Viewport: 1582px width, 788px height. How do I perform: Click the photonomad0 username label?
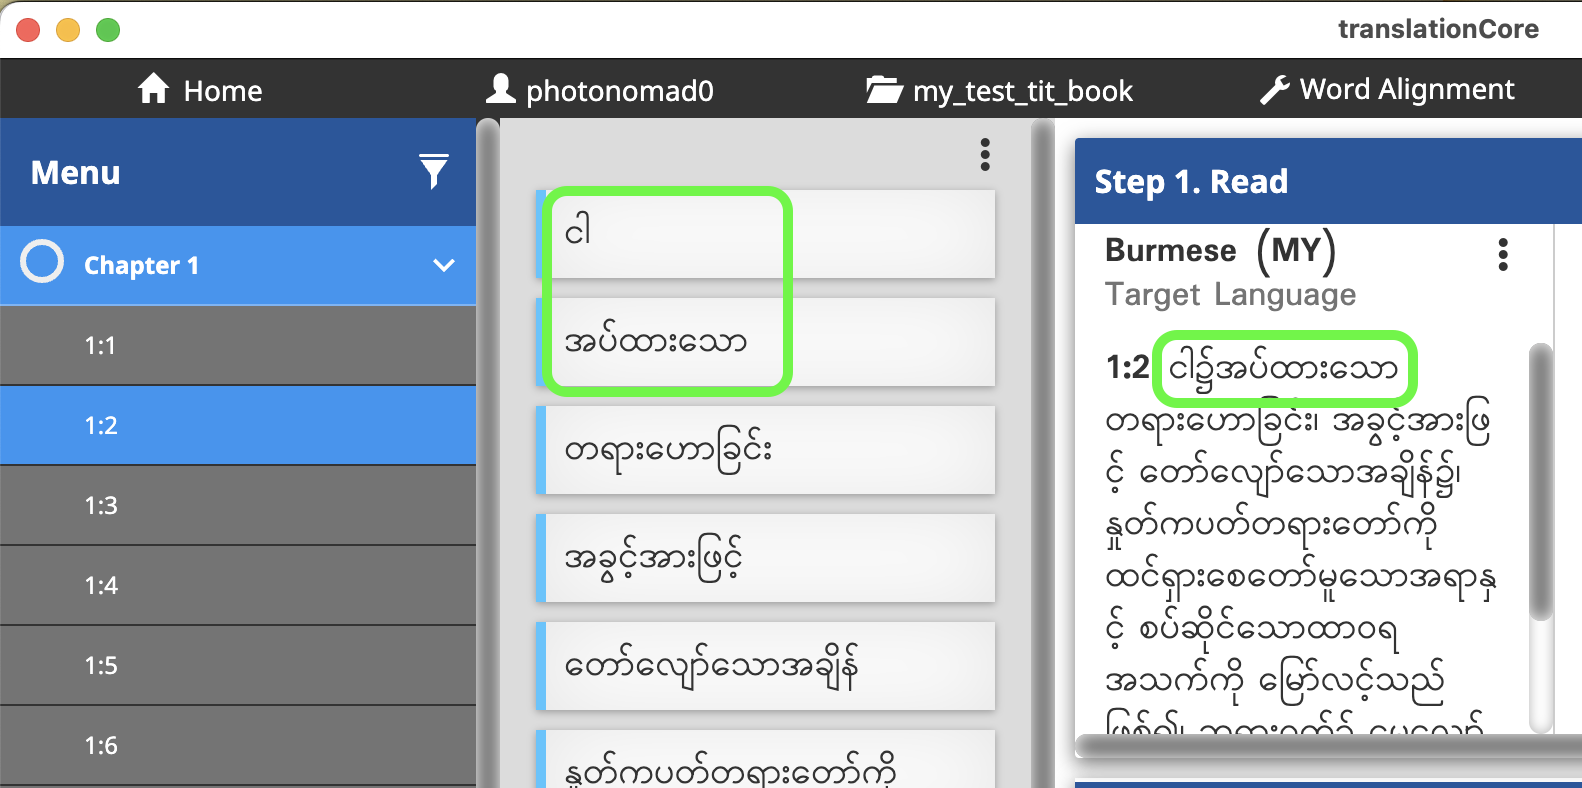coord(620,91)
